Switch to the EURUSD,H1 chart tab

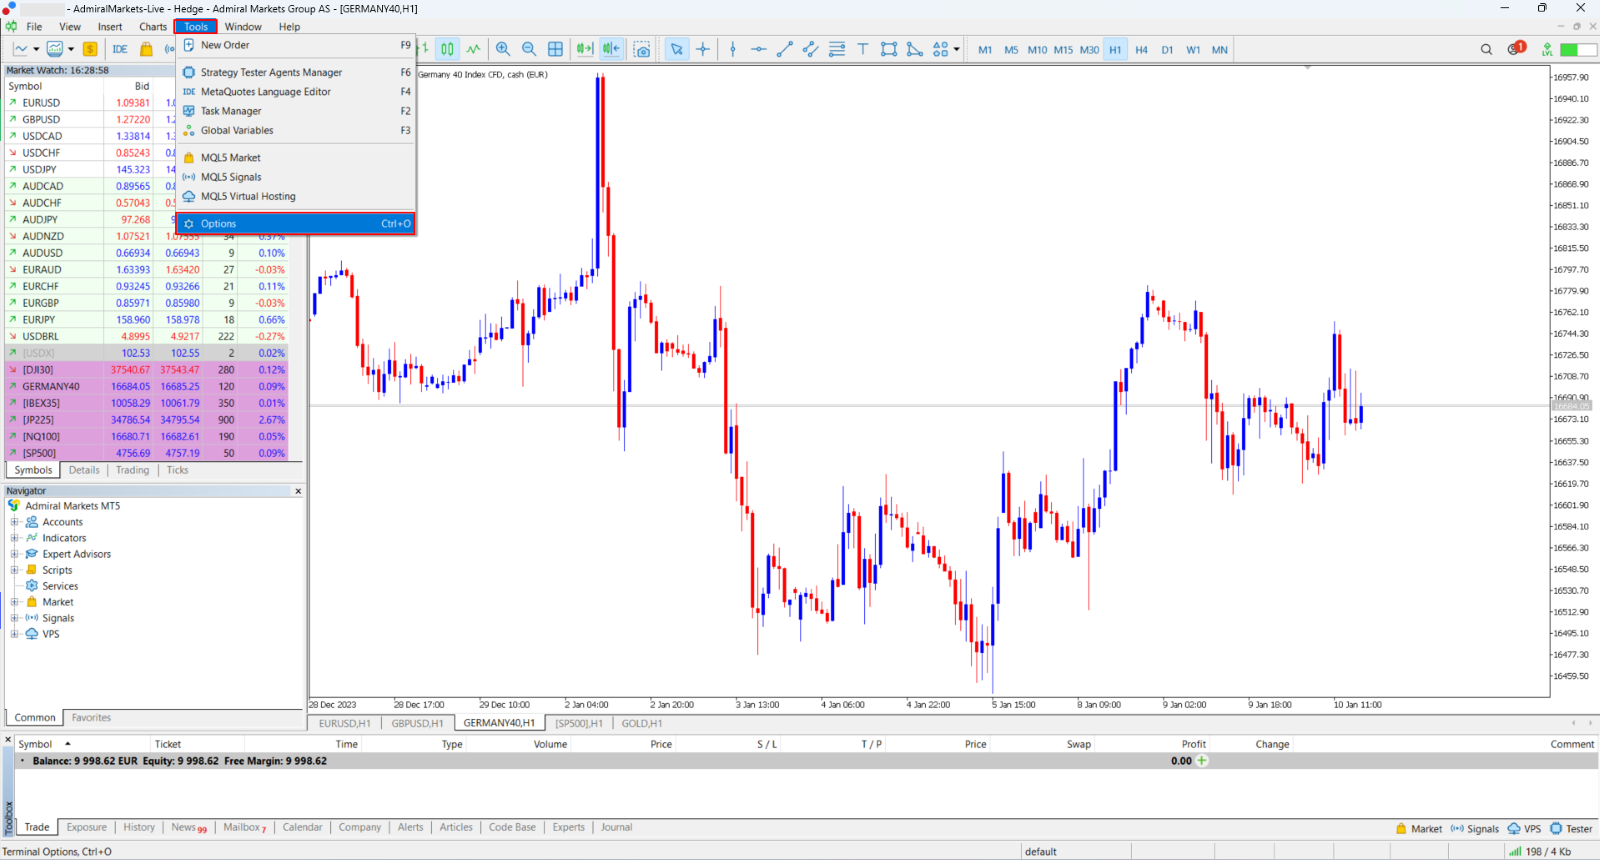pos(344,723)
